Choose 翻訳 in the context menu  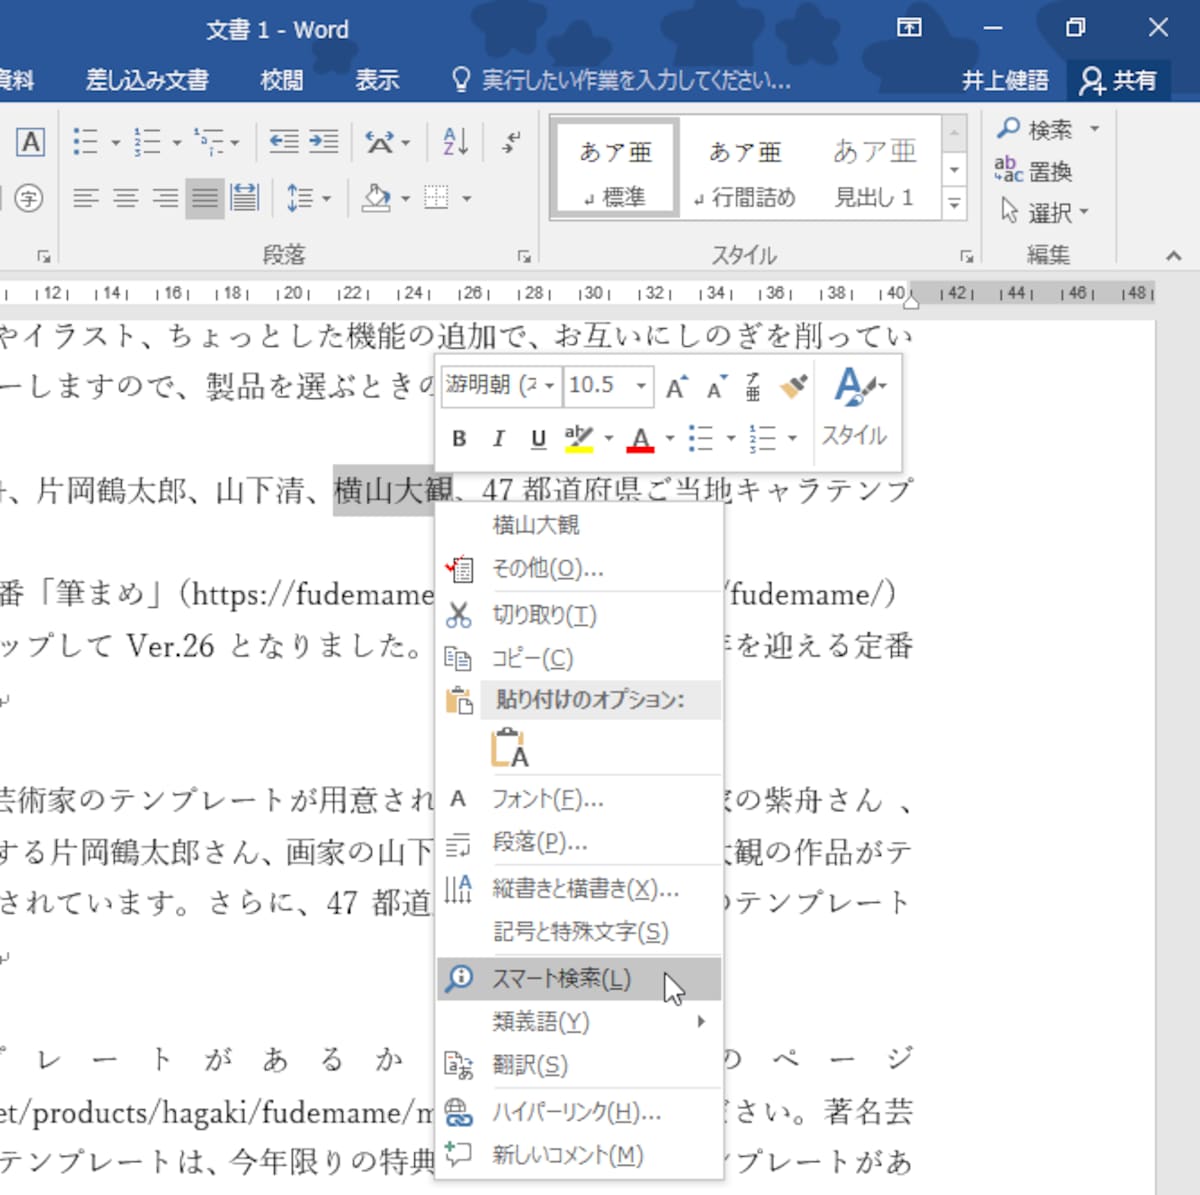tap(579, 1065)
